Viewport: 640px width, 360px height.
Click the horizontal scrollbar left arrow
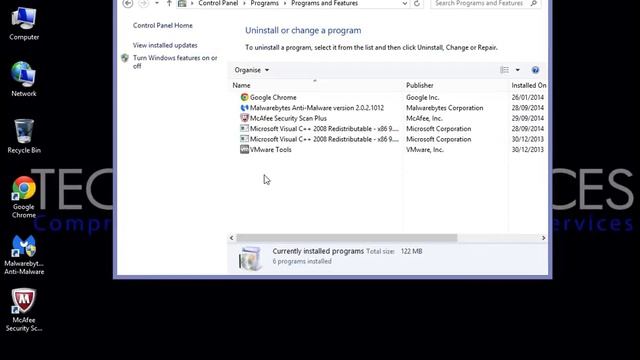click(232, 238)
